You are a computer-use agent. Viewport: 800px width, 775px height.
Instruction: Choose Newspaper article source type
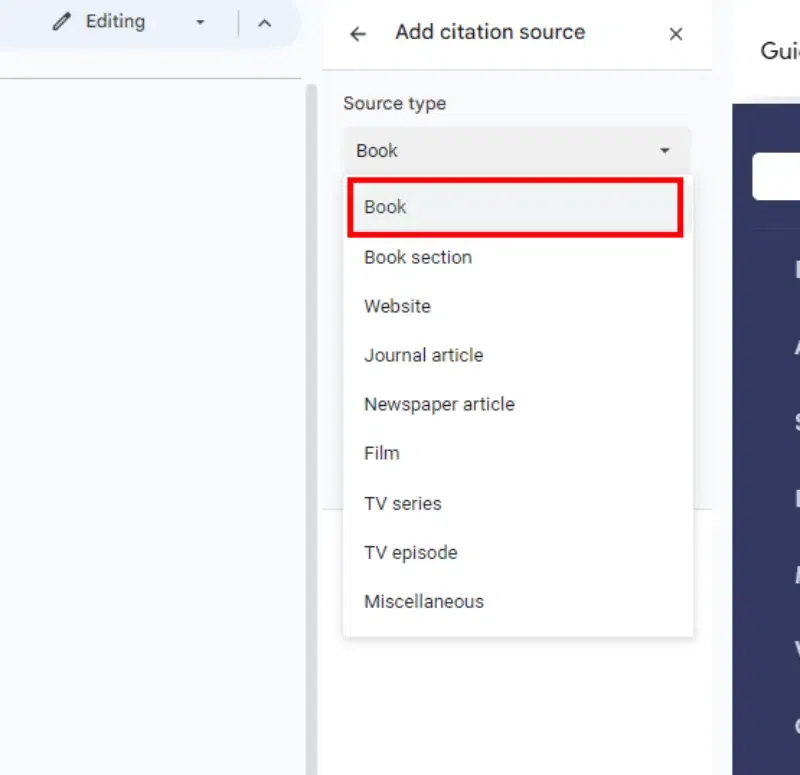coord(518,405)
